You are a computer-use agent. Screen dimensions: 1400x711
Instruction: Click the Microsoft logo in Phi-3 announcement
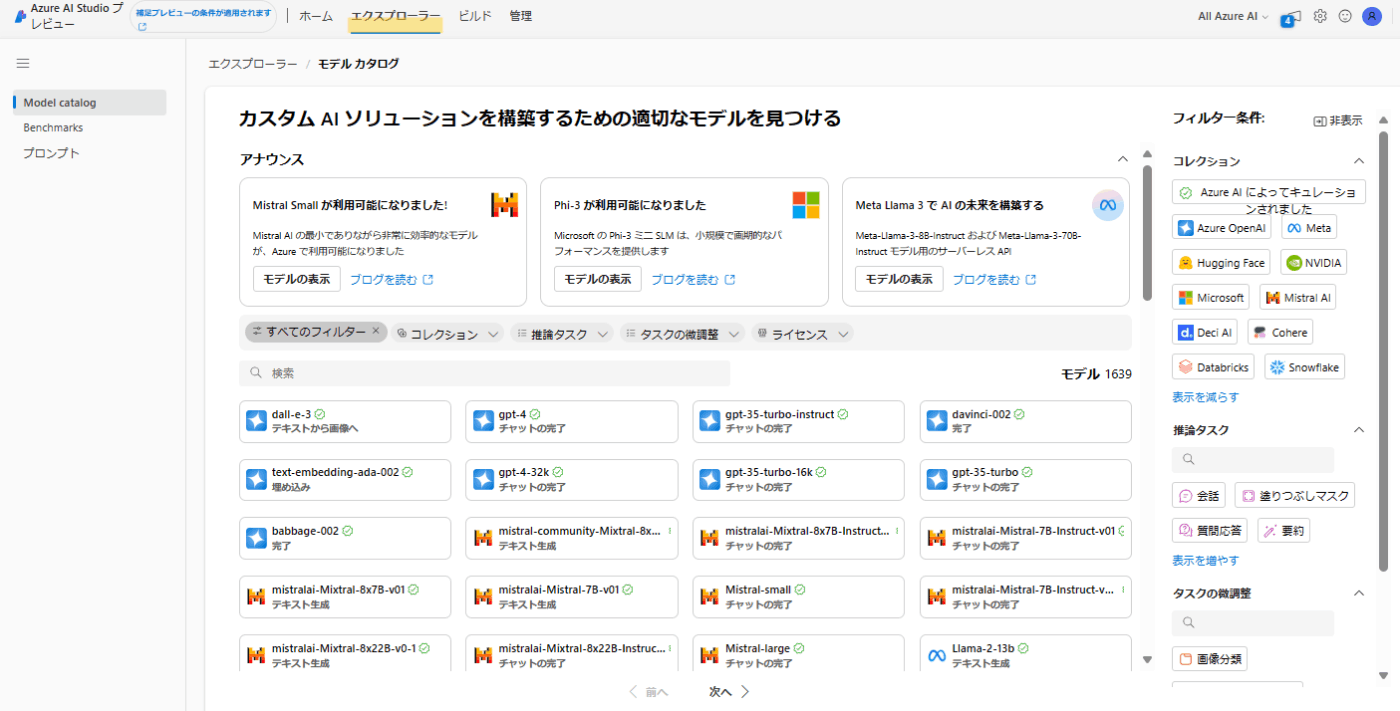coord(806,205)
